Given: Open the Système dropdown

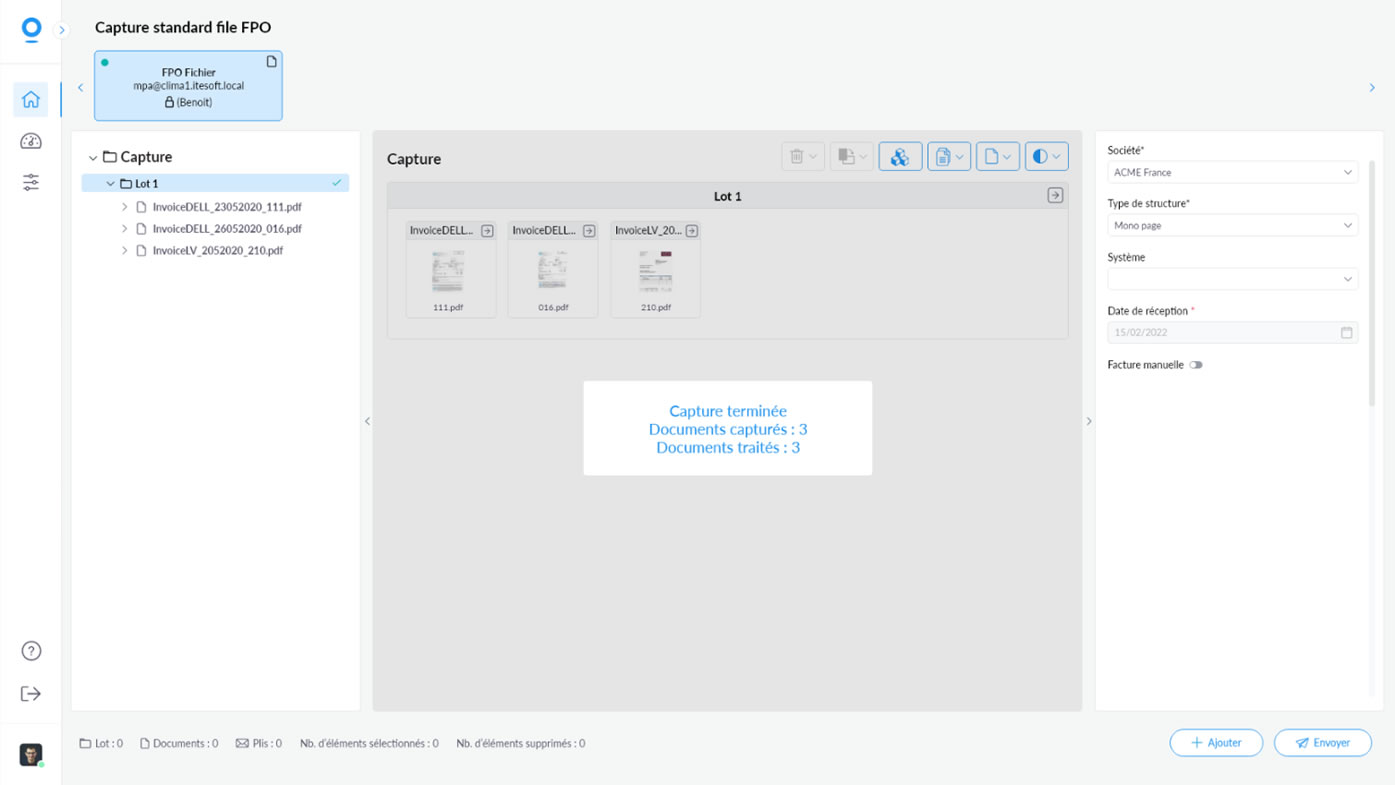Looking at the screenshot, I should tap(1232, 279).
